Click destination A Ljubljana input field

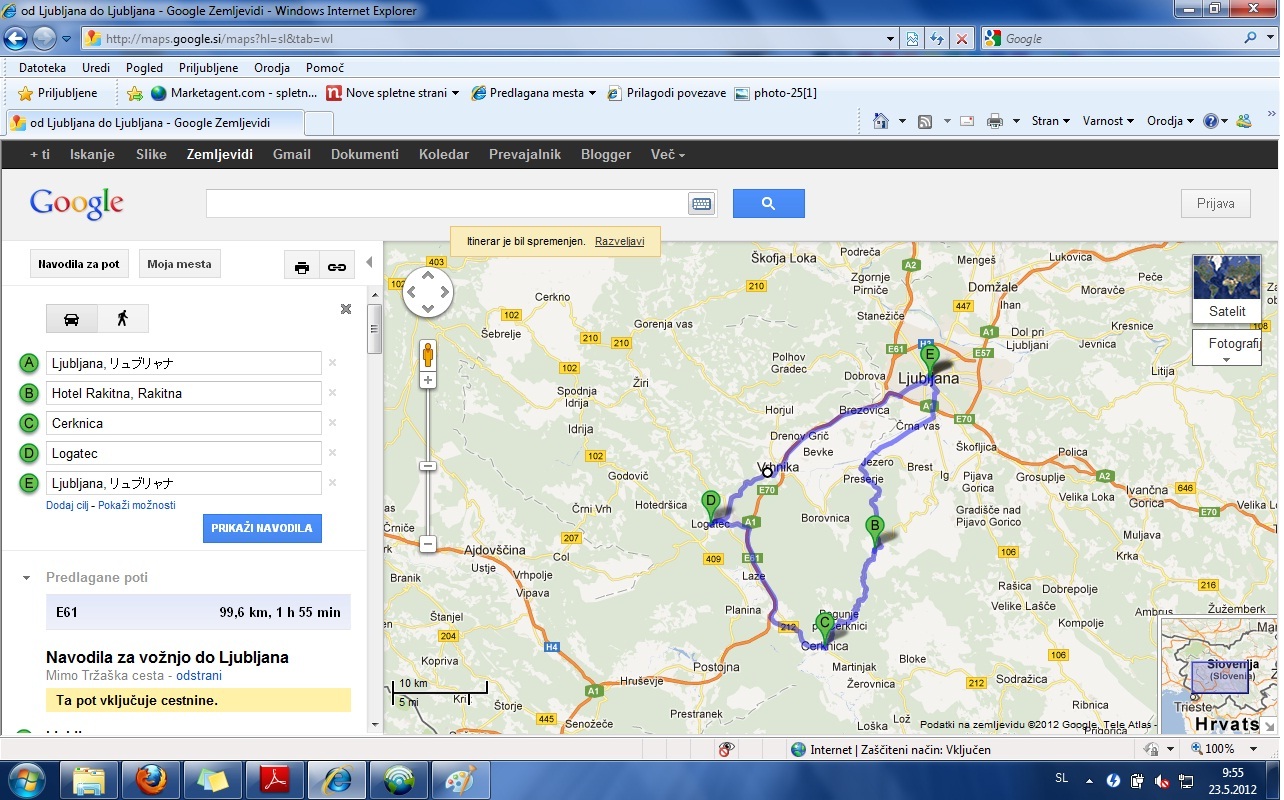coord(184,363)
